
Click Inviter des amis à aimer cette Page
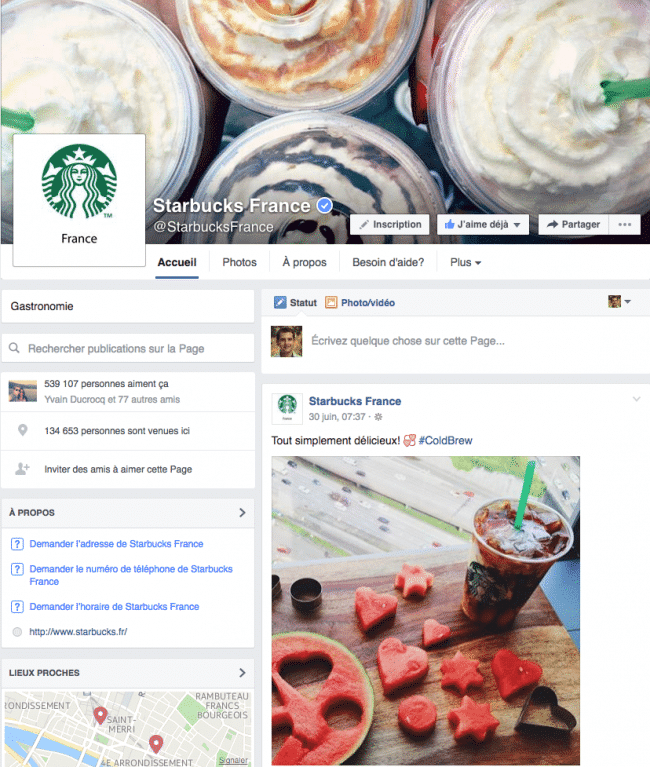point(118,470)
